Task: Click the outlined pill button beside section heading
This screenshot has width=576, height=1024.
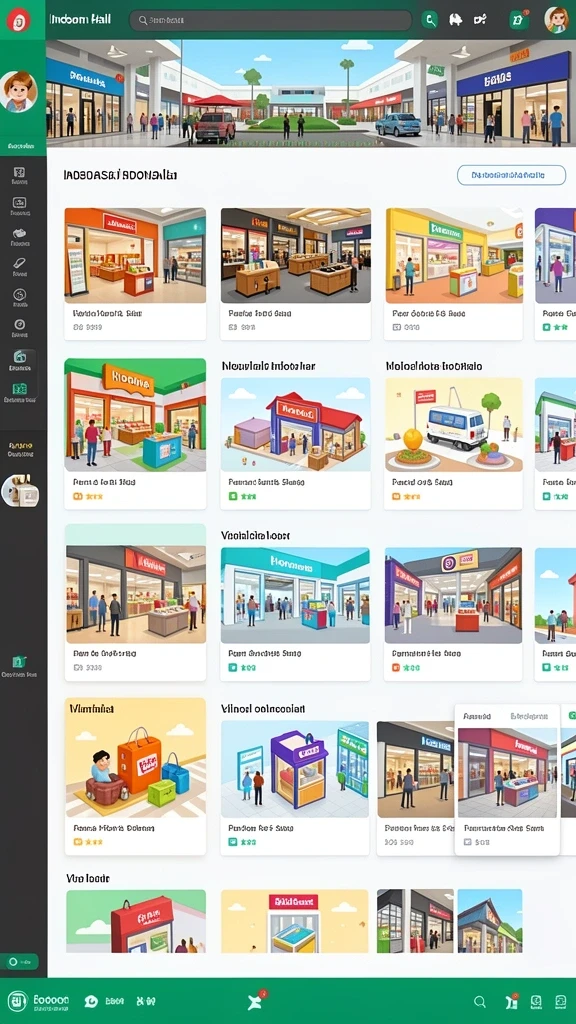Action: [511, 175]
